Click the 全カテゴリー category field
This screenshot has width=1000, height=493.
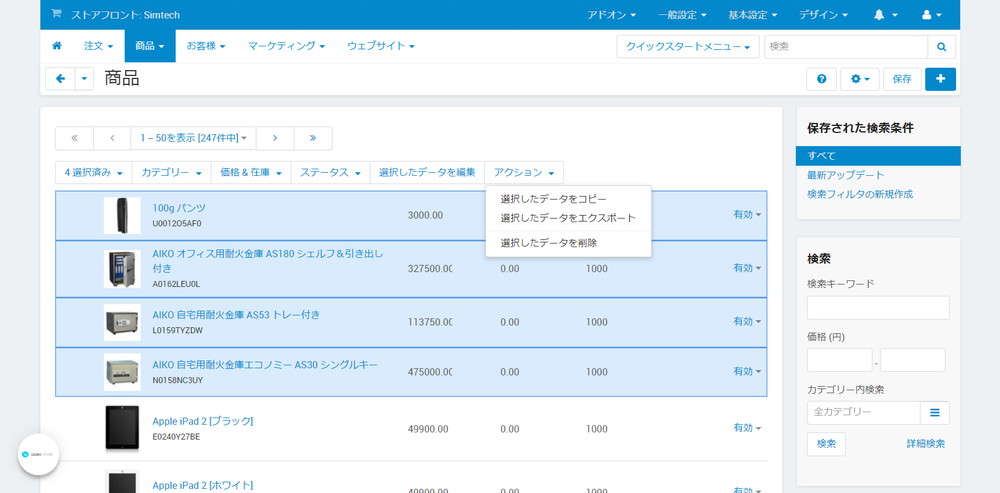pyautogui.click(x=864, y=413)
